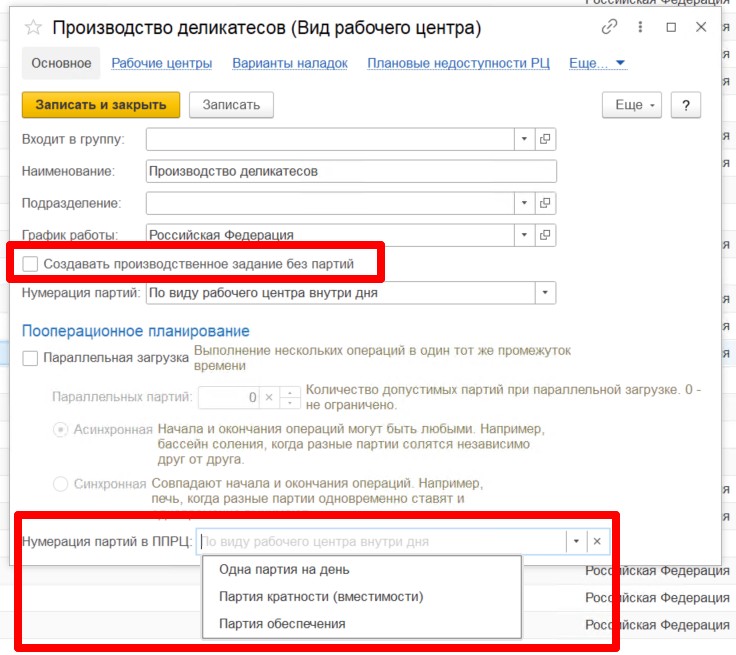
Task: Expand the Нумерация партий dropdown
Action: click(x=545, y=293)
